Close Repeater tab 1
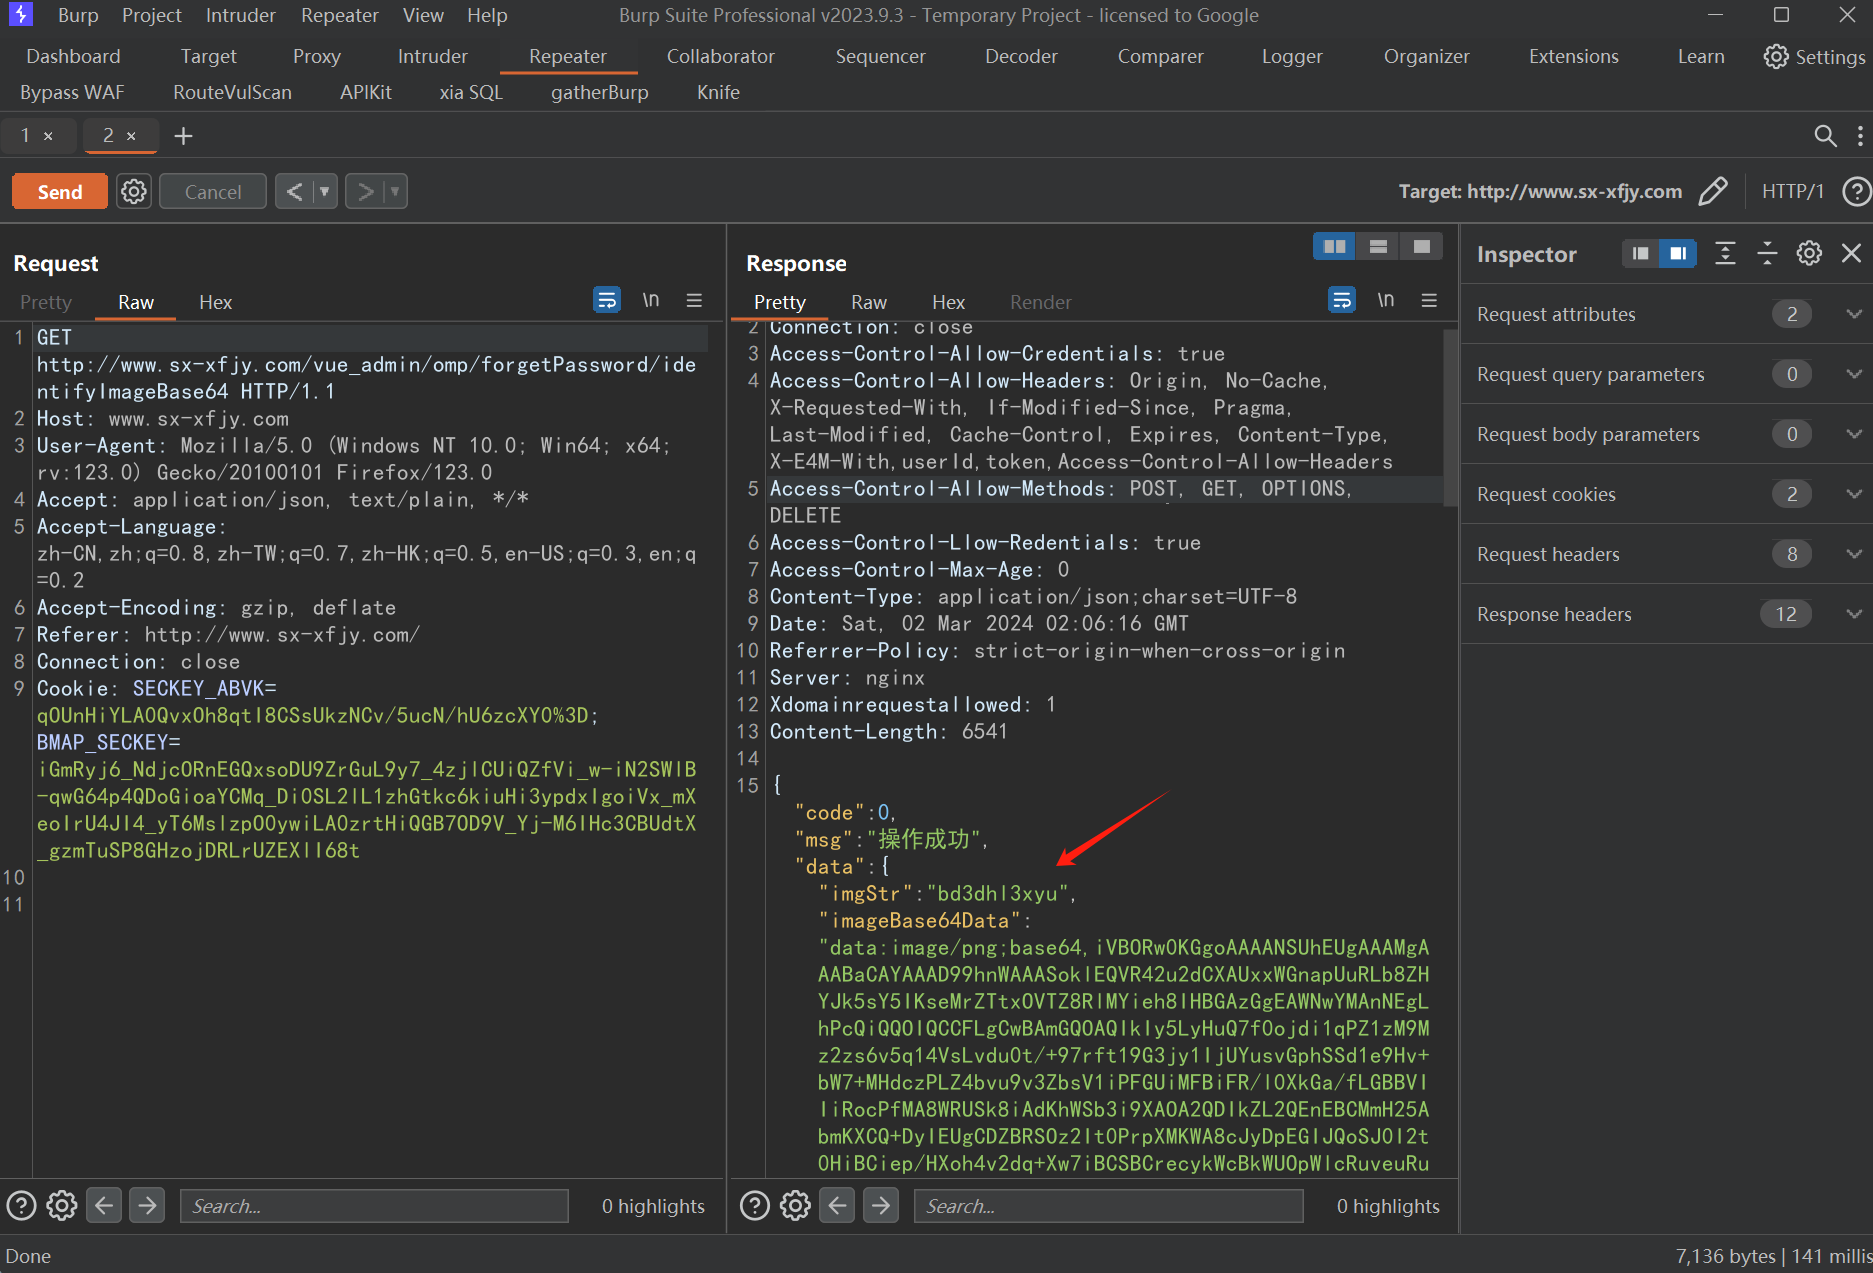Viewport: 1873px width, 1273px height. point(48,136)
